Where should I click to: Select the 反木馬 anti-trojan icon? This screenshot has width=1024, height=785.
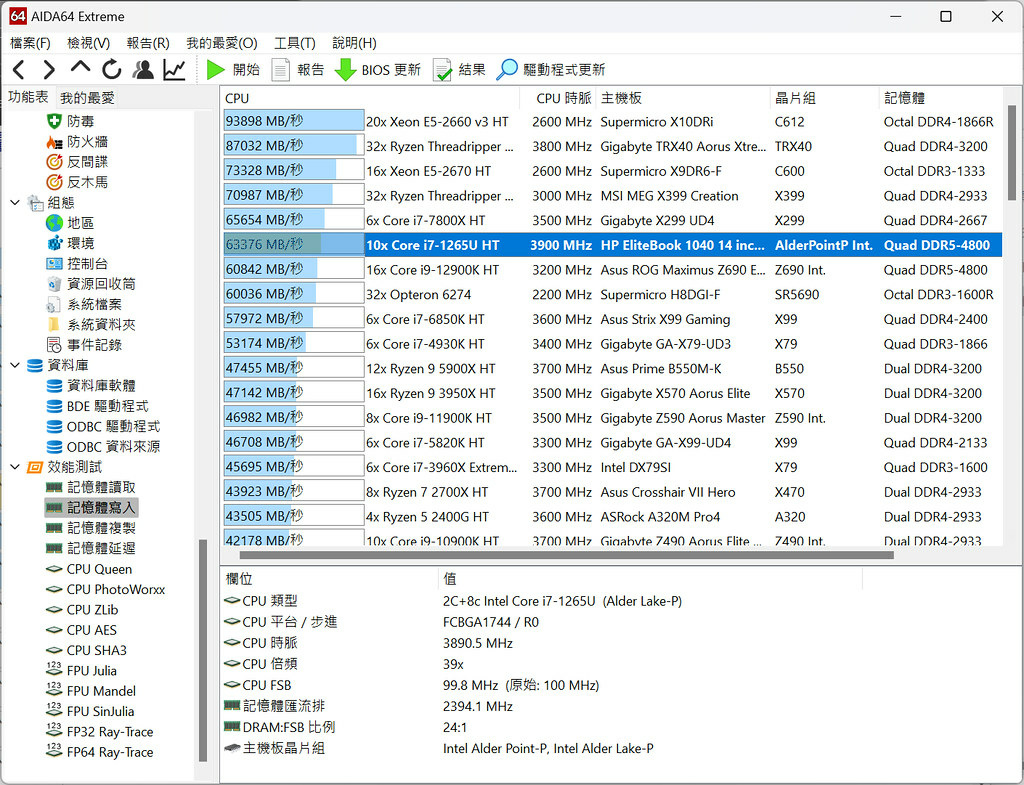(x=54, y=182)
